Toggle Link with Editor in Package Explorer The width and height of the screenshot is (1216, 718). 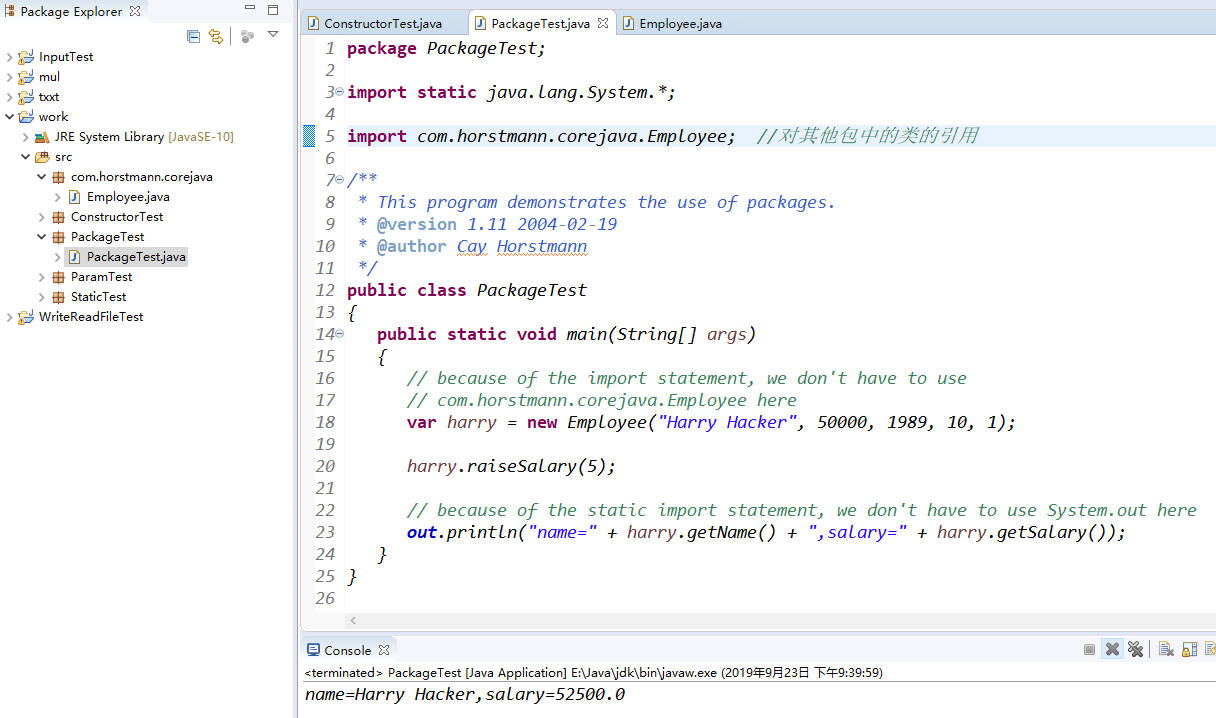pyautogui.click(x=215, y=37)
